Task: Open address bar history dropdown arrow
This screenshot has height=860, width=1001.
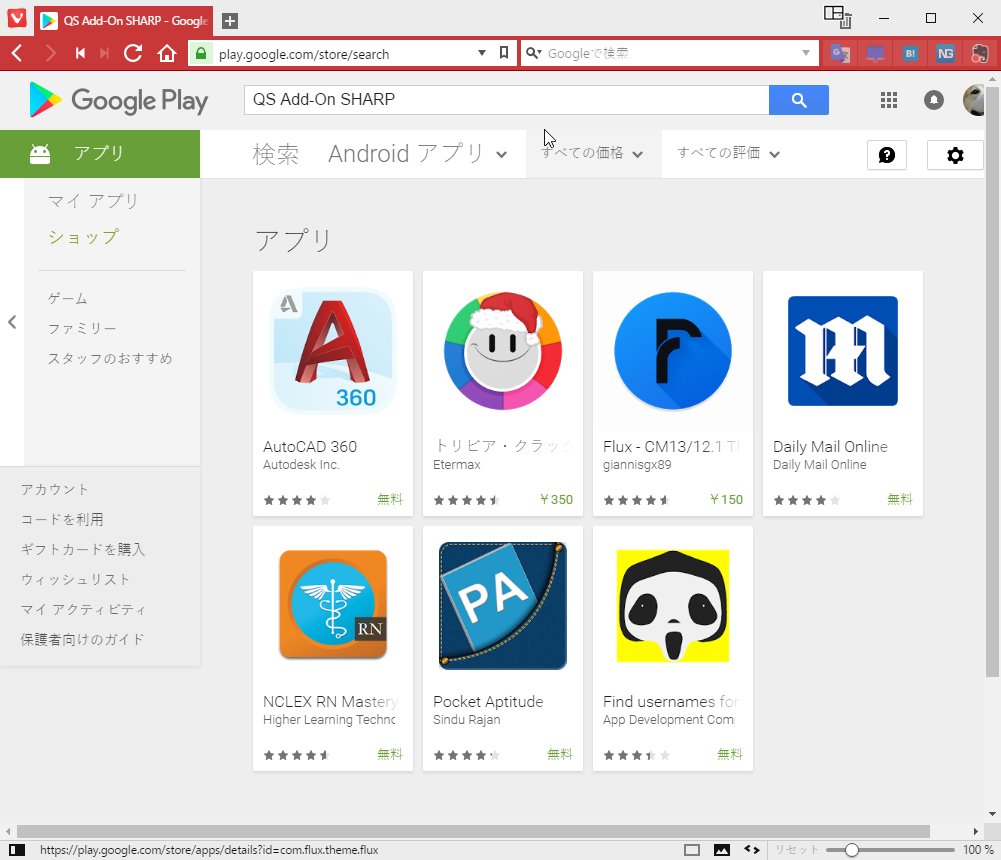Action: point(482,53)
